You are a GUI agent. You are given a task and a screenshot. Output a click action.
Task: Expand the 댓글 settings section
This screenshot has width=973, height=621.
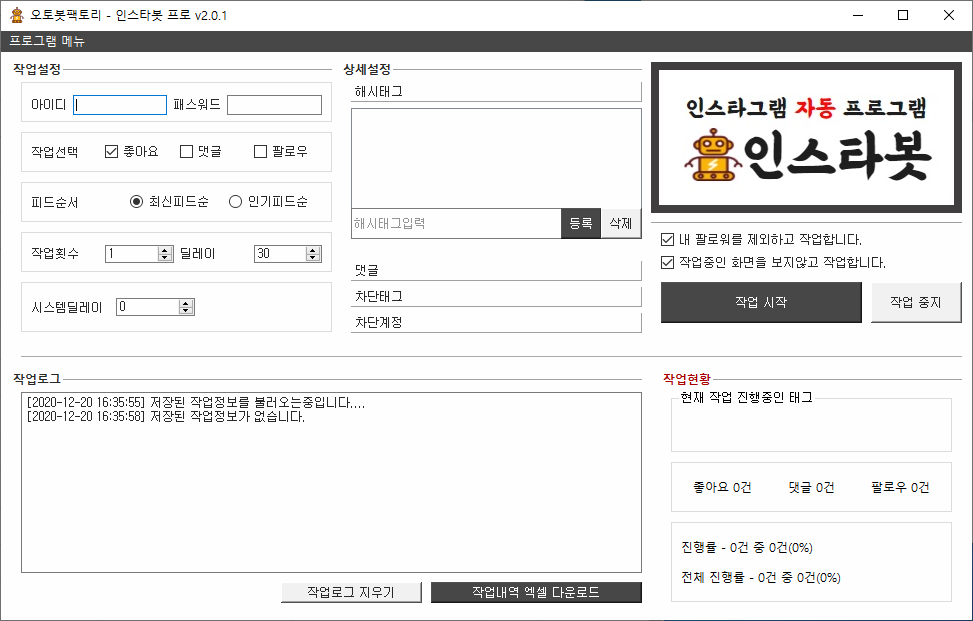496,270
